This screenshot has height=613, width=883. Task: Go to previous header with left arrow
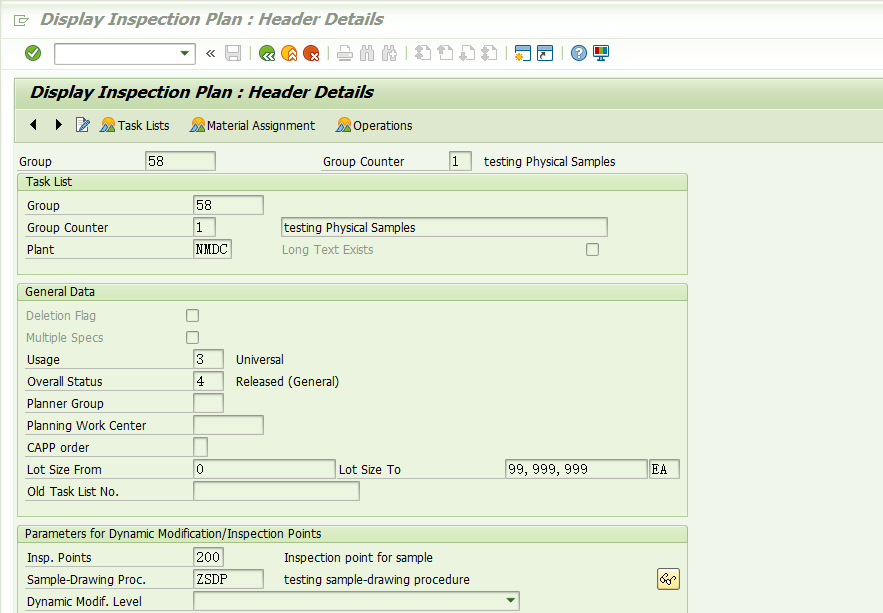[x=33, y=124]
